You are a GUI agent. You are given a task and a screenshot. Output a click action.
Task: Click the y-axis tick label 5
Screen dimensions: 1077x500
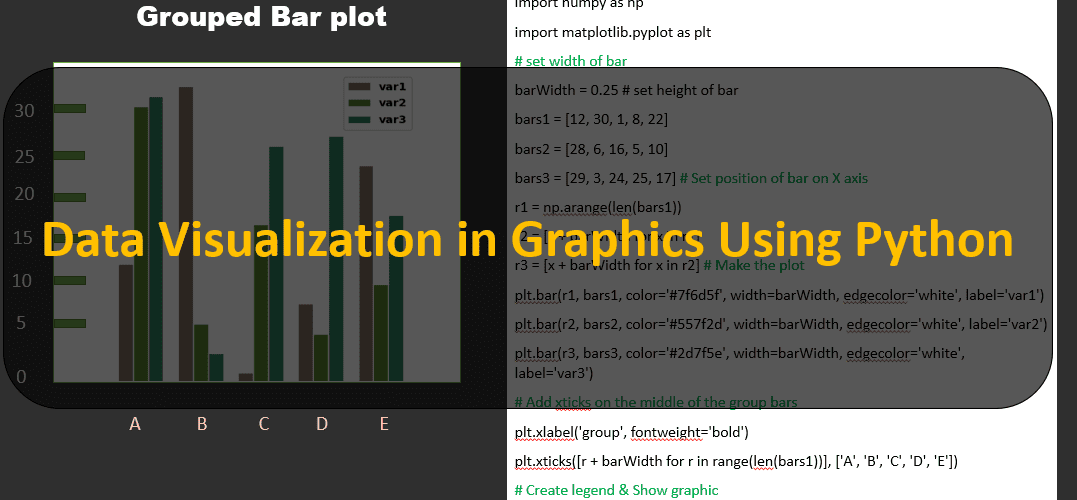click(21, 322)
